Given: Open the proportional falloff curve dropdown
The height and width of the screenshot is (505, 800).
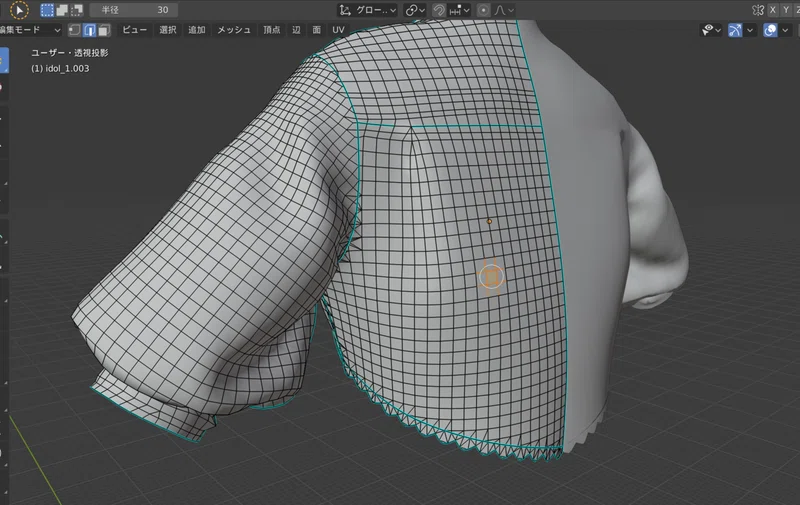Looking at the screenshot, I should point(504,10).
